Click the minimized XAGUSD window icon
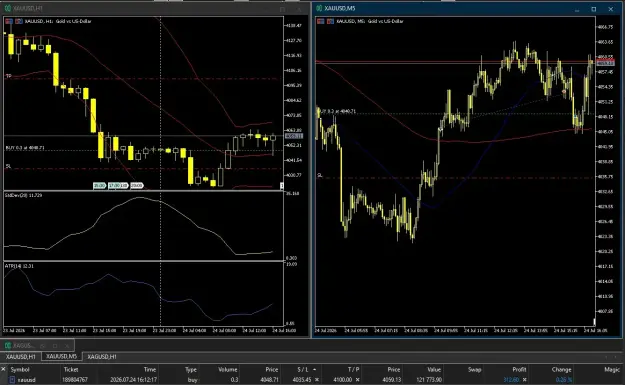This screenshot has height=385, width=625. click(x=8, y=346)
